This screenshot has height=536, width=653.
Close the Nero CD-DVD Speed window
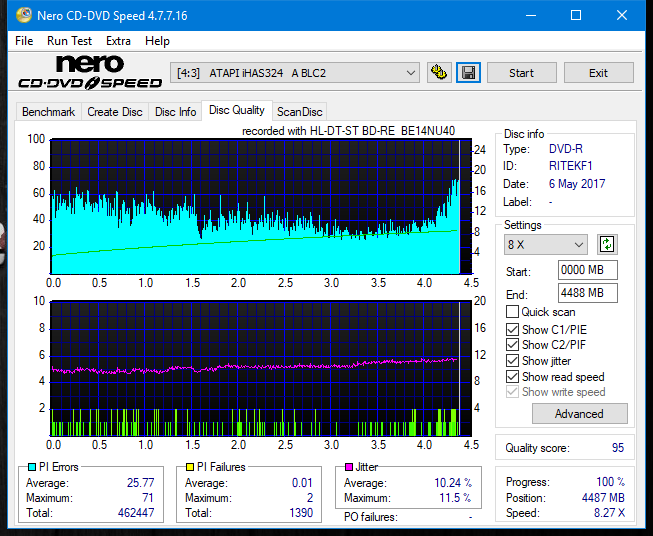622,15
